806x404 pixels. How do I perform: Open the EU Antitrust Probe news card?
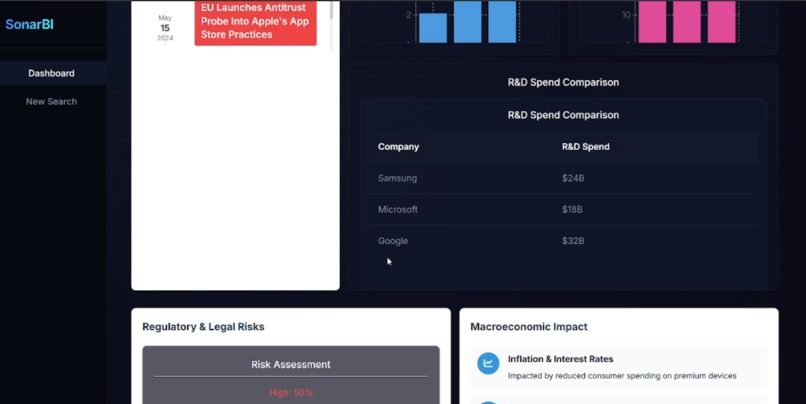[x=255, y=22]
